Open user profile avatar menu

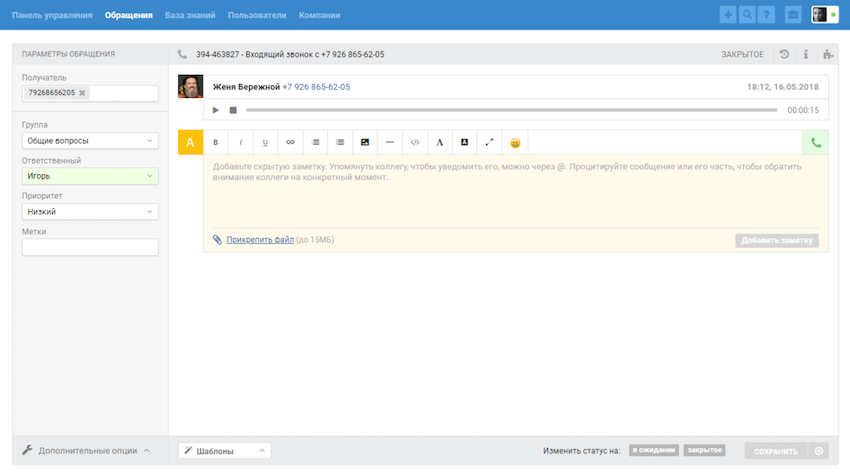tap(825, 15)
